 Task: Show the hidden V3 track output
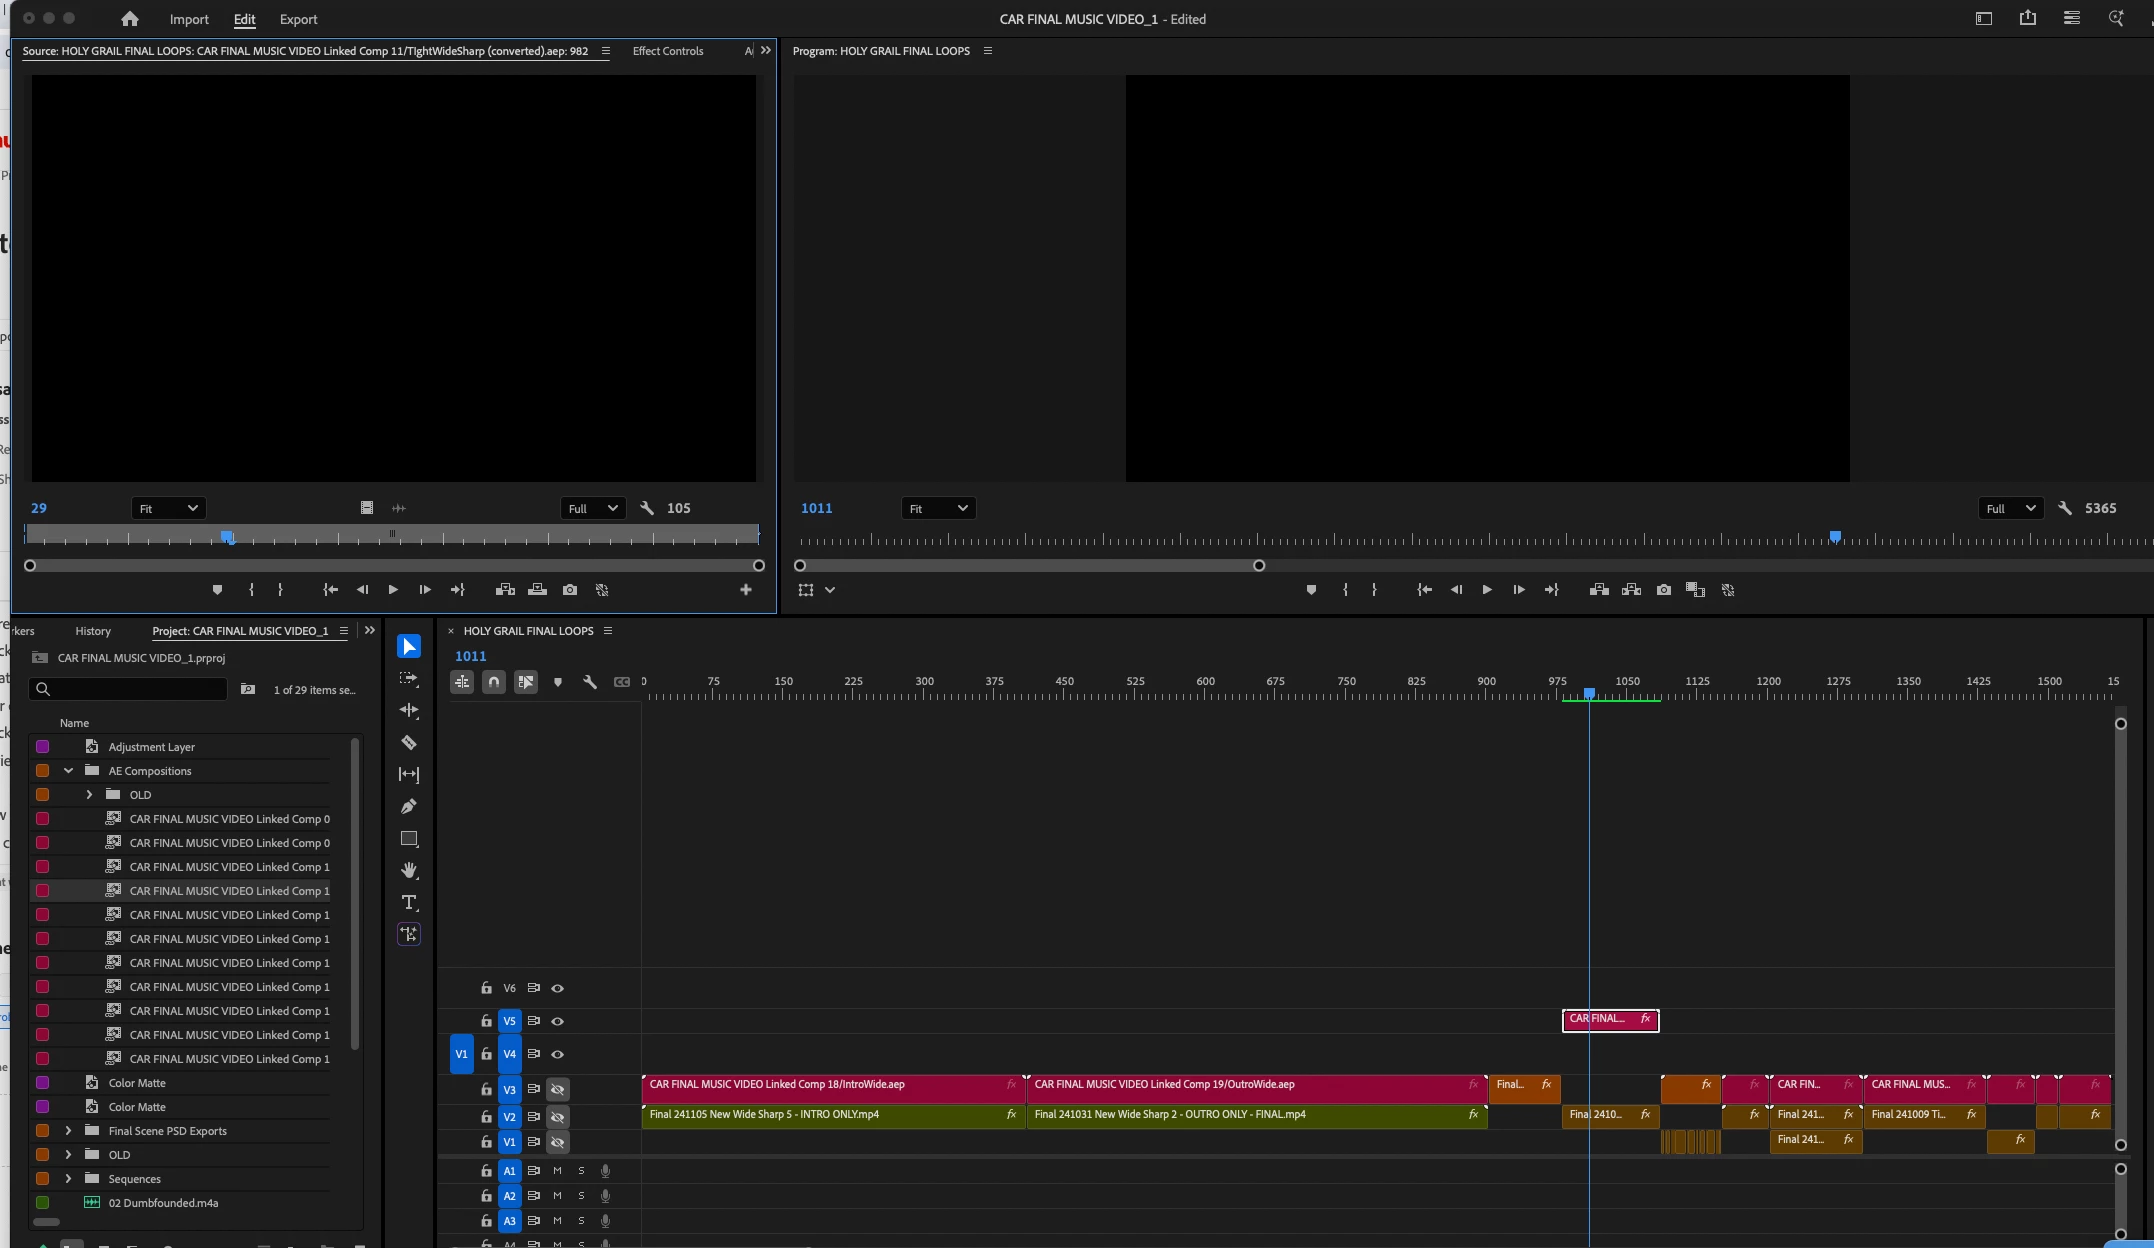click(558, 1089)
